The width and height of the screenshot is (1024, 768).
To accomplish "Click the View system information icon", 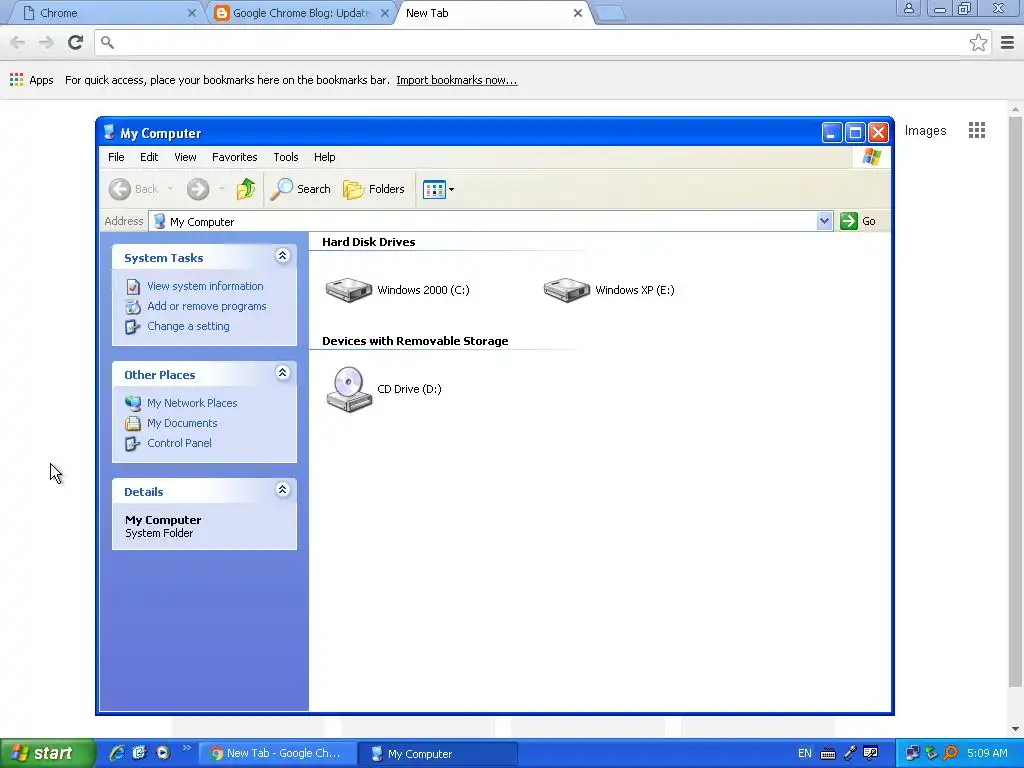I will pyautogui.click(x=133, y=287).
